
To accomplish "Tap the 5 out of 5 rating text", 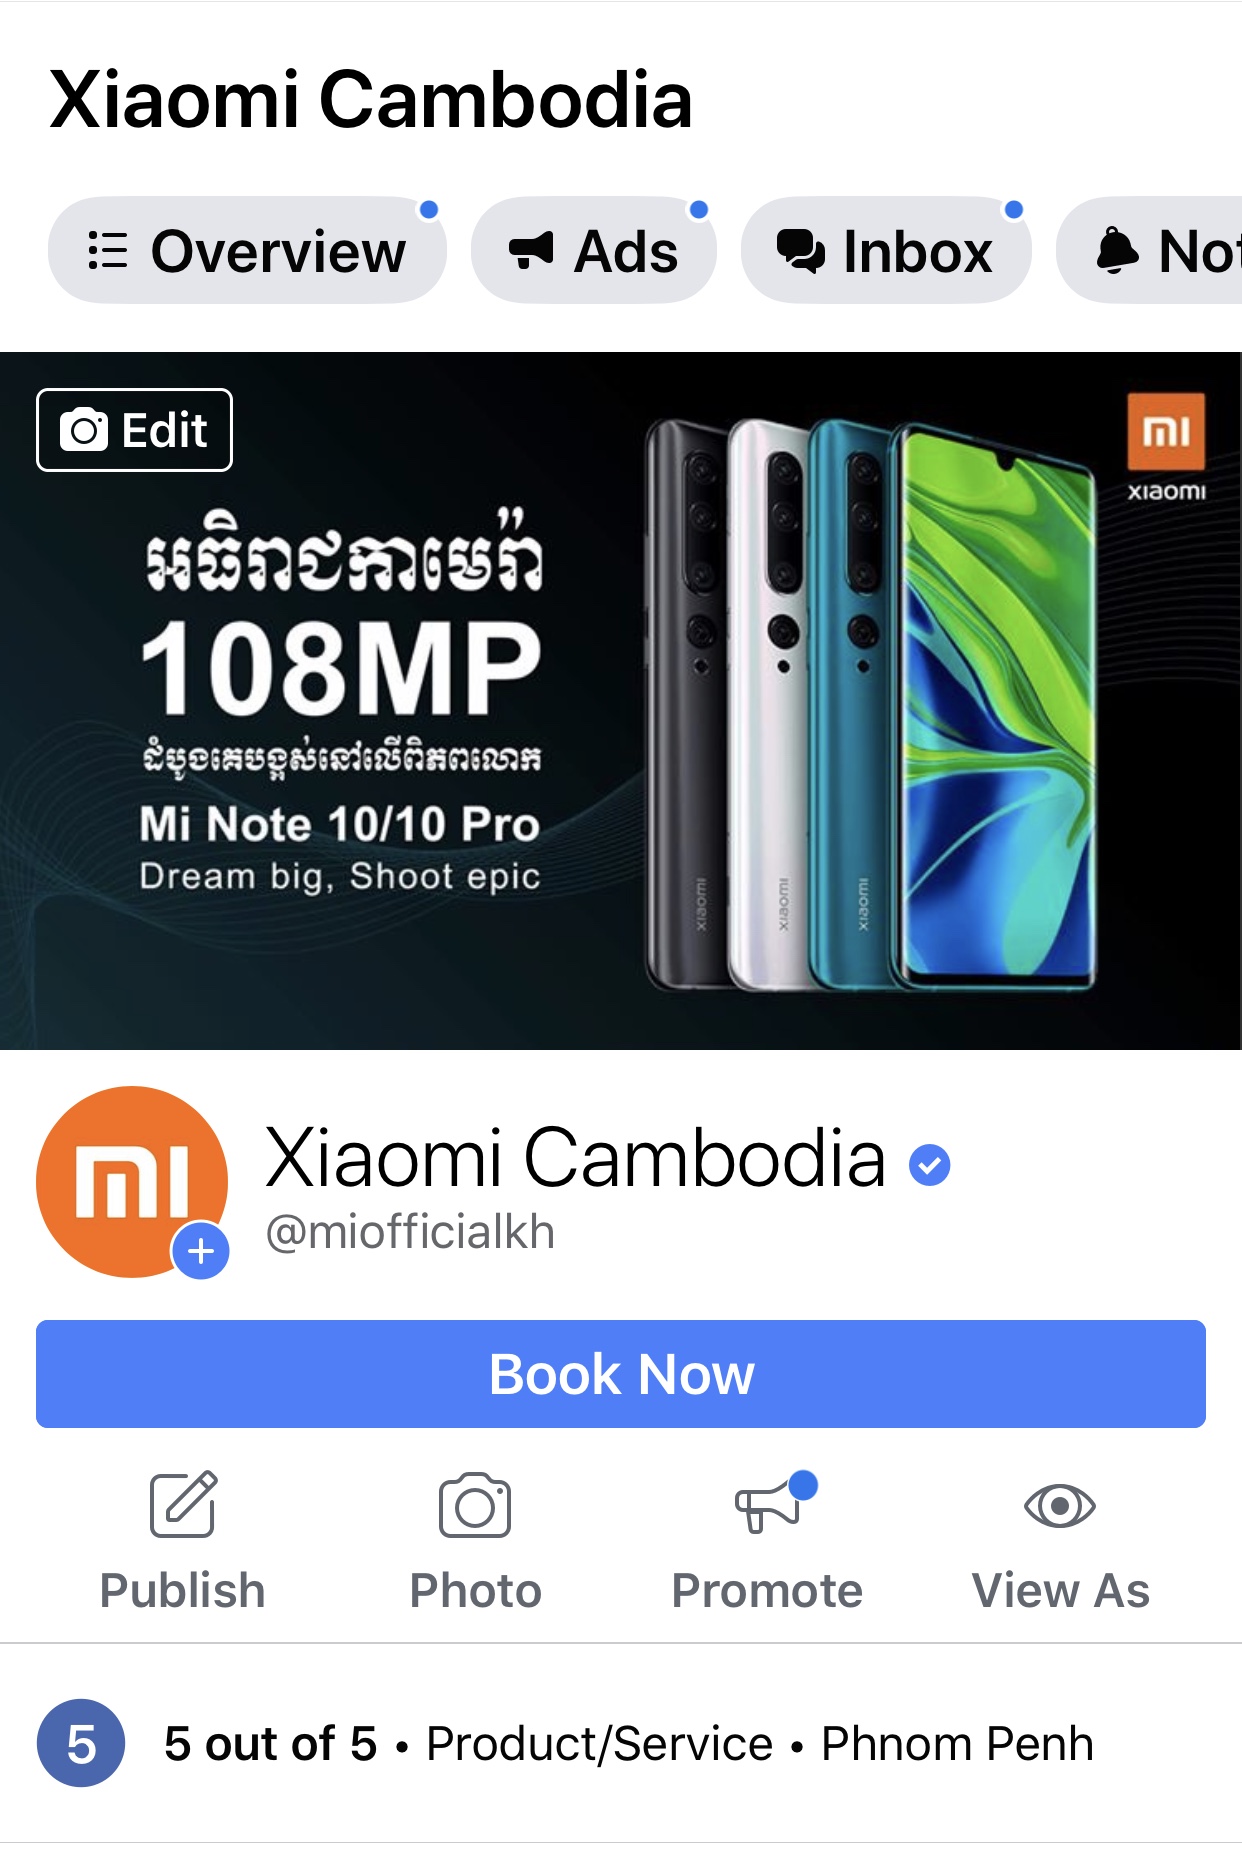I will 270,1744.
